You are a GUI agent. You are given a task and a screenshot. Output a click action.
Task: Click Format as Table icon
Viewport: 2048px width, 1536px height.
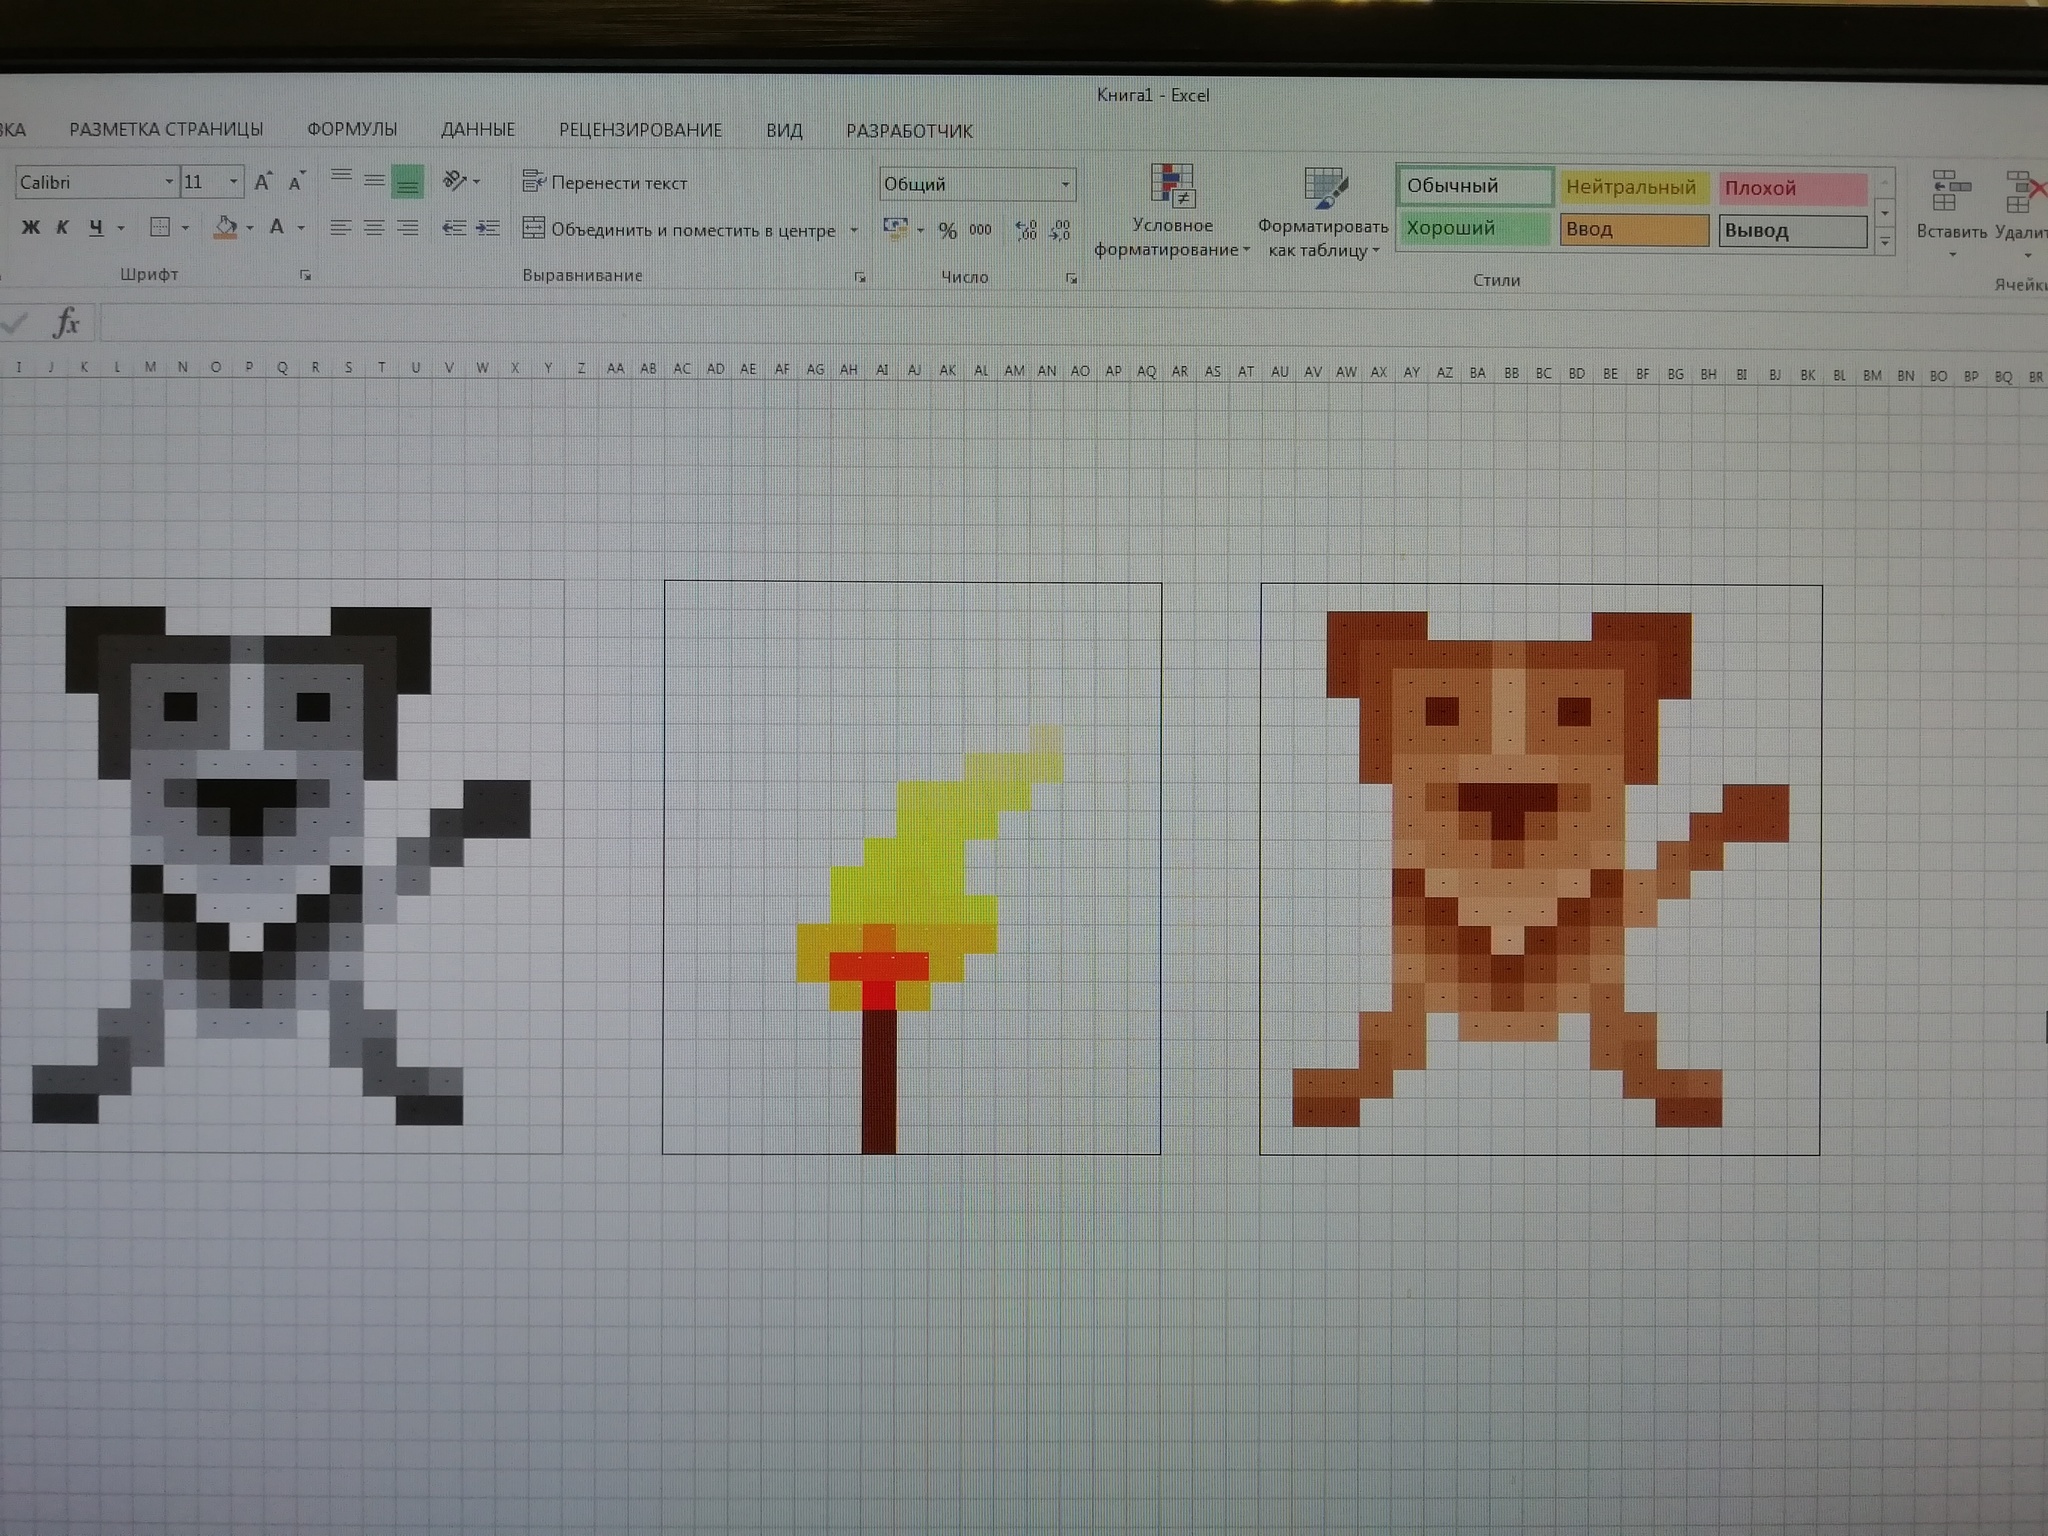pyautogui.click(x=1325, y=188)
